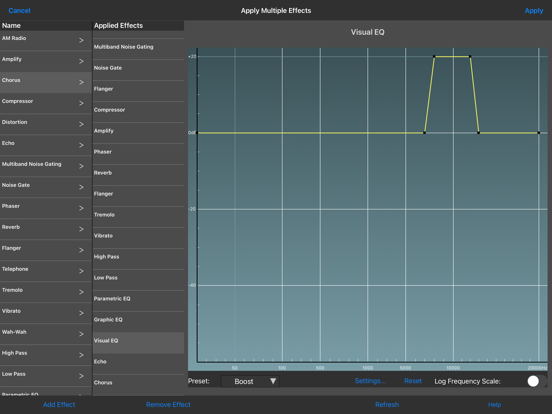
Task: Expand the Compressor effect chevron
Action: (x=81, y=104)
